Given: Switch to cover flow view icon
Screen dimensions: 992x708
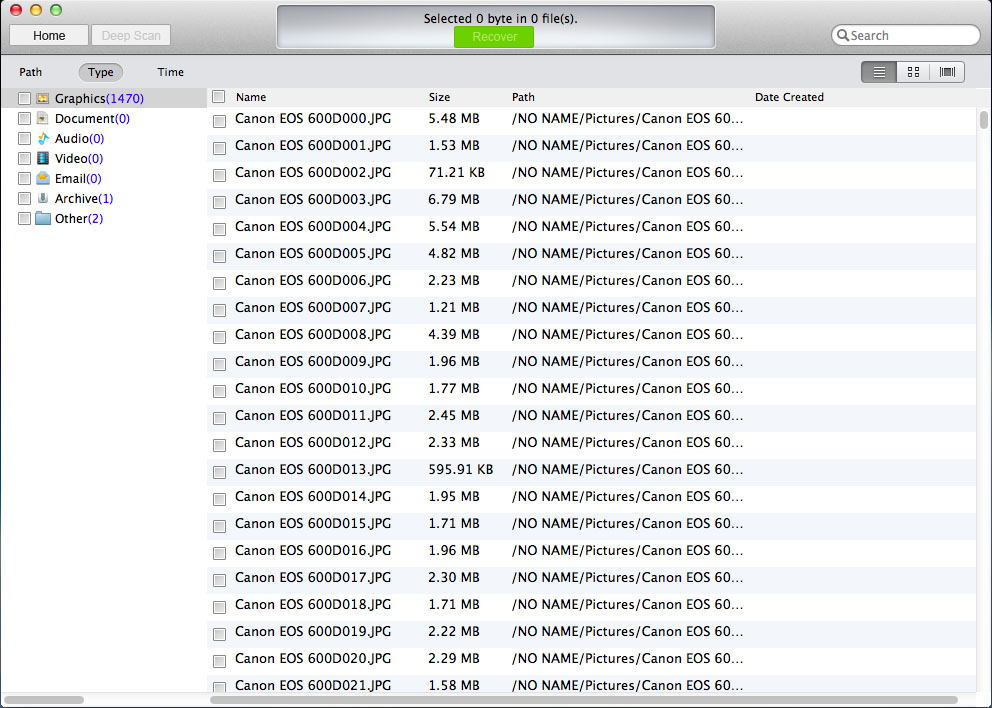Looking at the screenshot, I should click(947, 72).
